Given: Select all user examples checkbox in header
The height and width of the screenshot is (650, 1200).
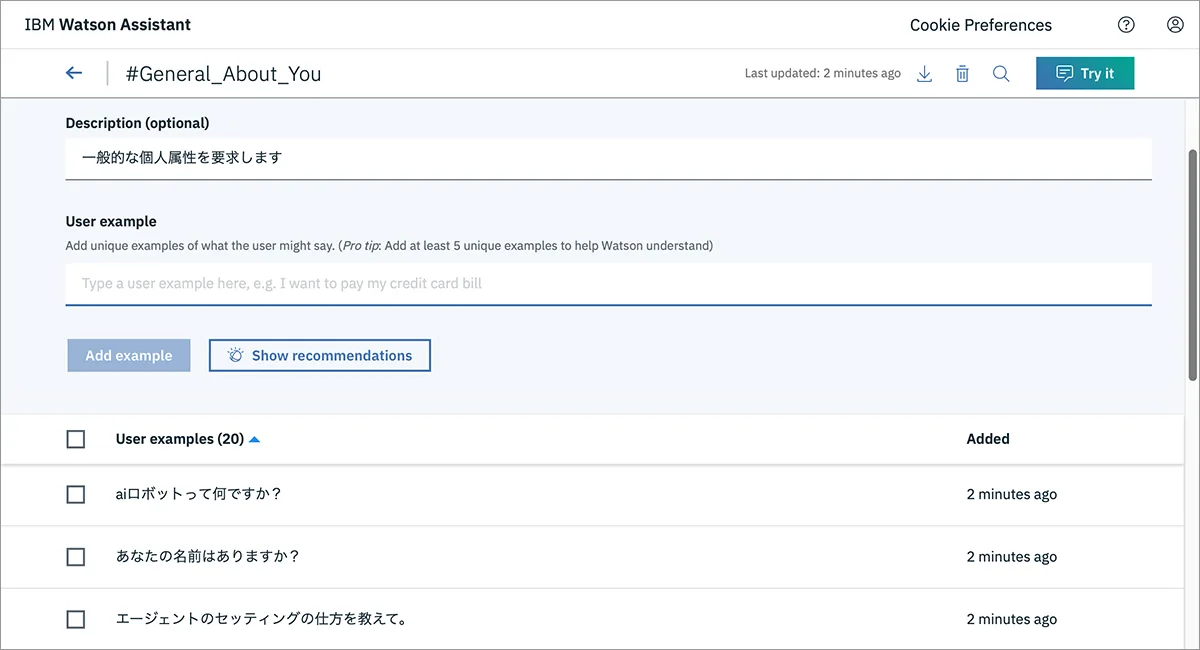Looking at the screenshot, I should (x=76, y=439).
